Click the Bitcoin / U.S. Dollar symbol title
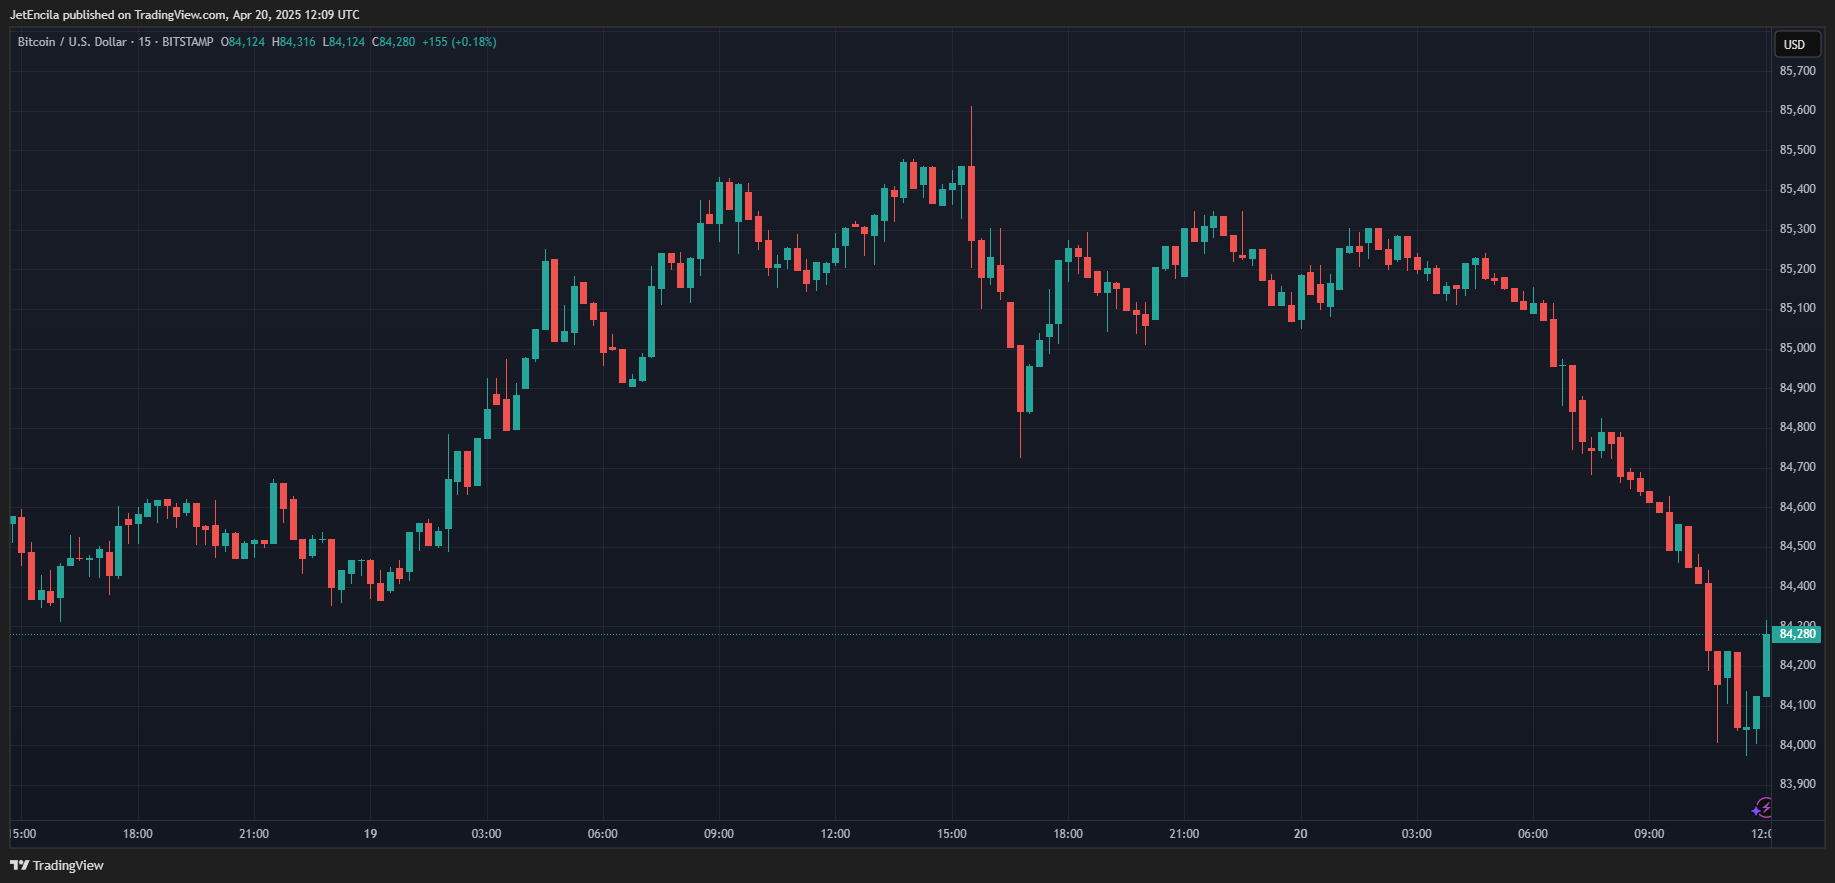 pos(72,42)
